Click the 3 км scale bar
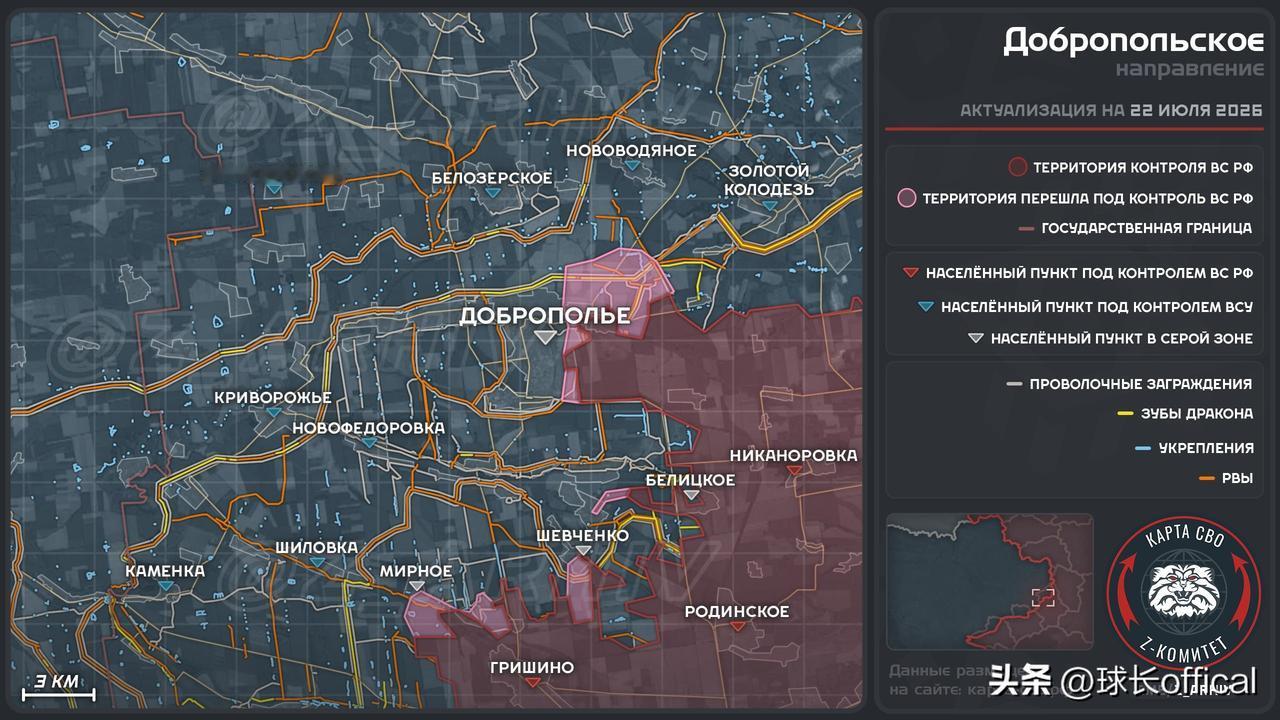The image size is (1280, 720). tap(59, 687)
